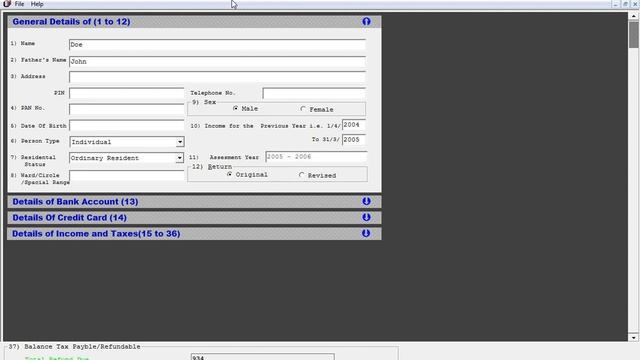Image resolution: width=640 pixels, height=360 pixels.
Task: Expand Details of Income and Taxes arrow icon
Action: [366, 233]
